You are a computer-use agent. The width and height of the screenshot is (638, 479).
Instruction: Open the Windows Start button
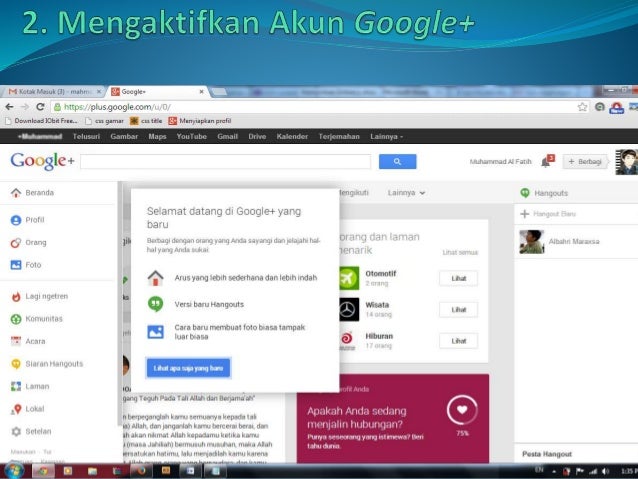(x=14, y=471)
